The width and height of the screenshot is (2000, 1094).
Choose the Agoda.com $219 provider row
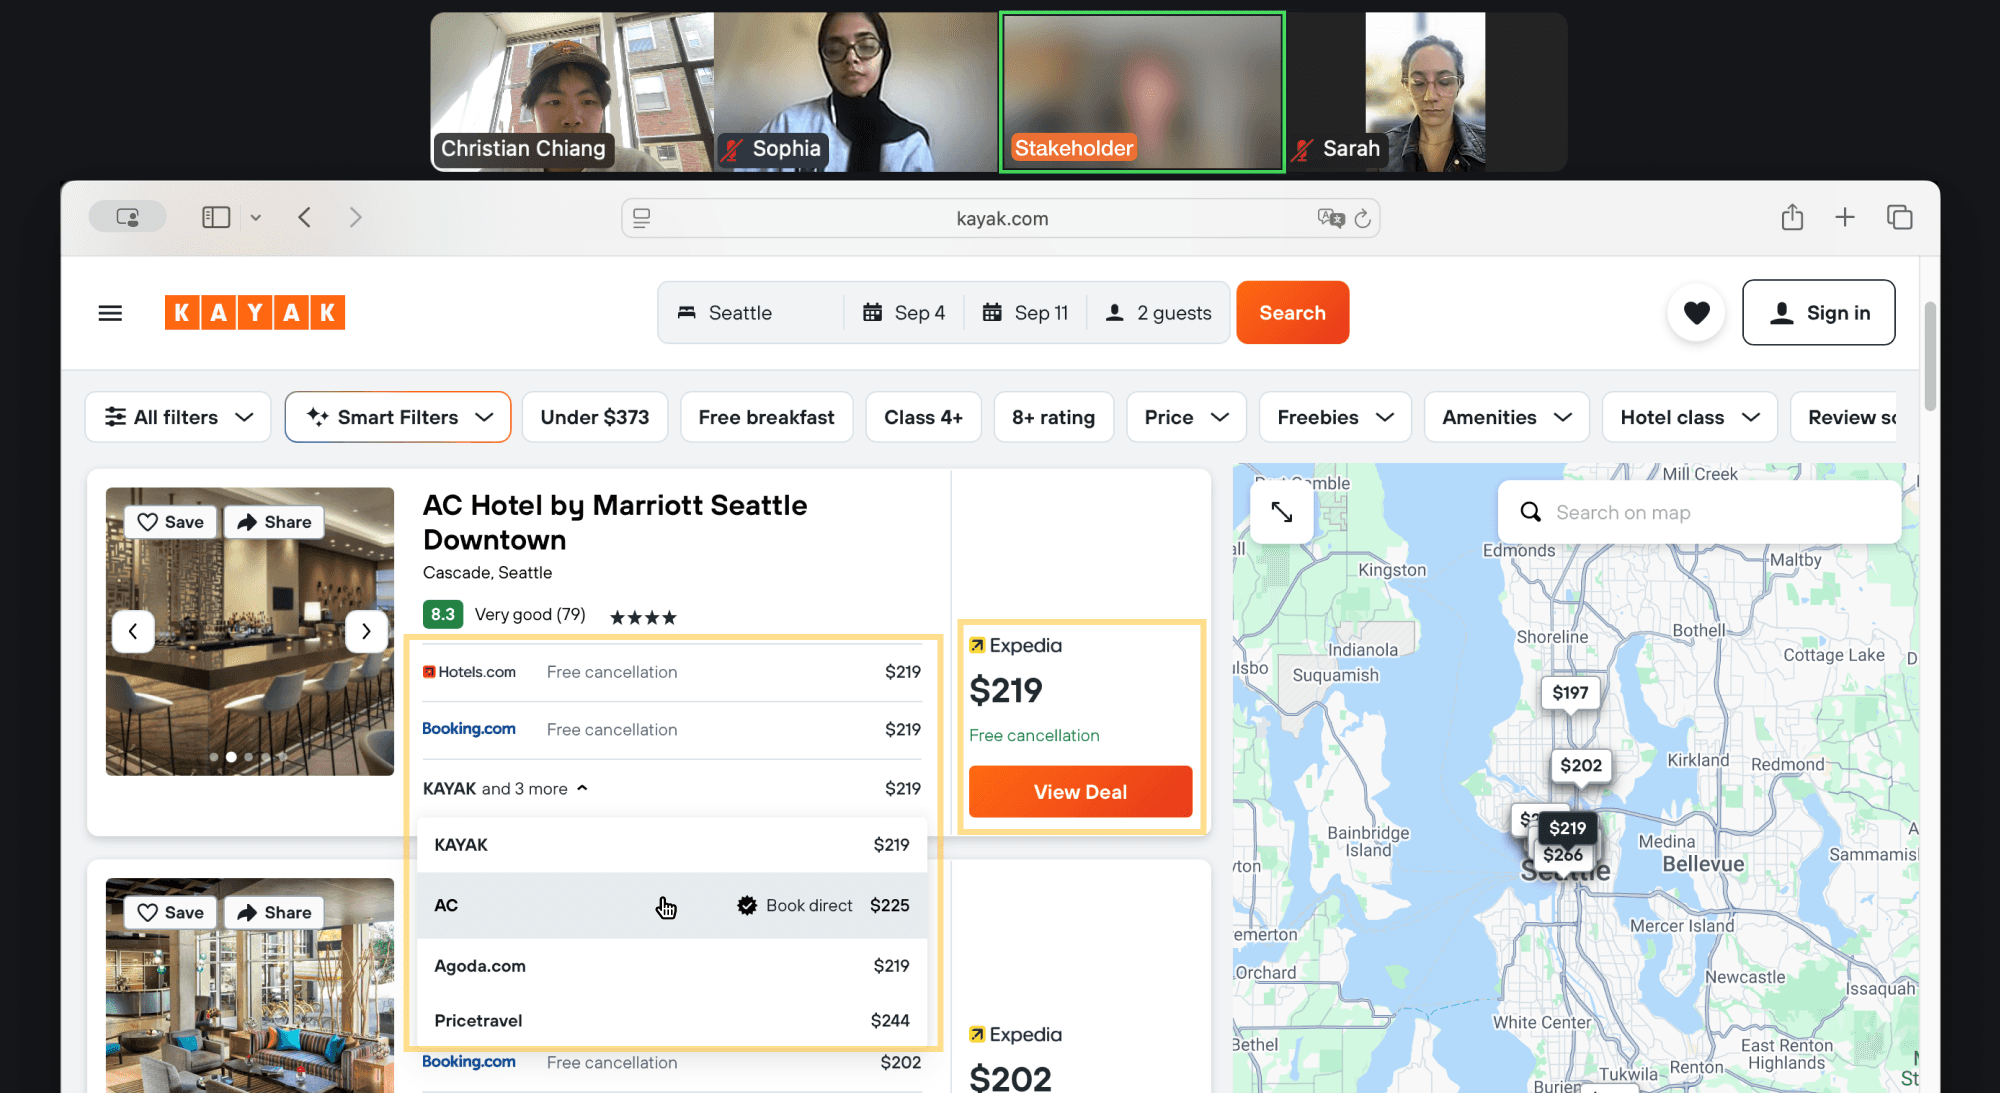click(x=671, y=966)
